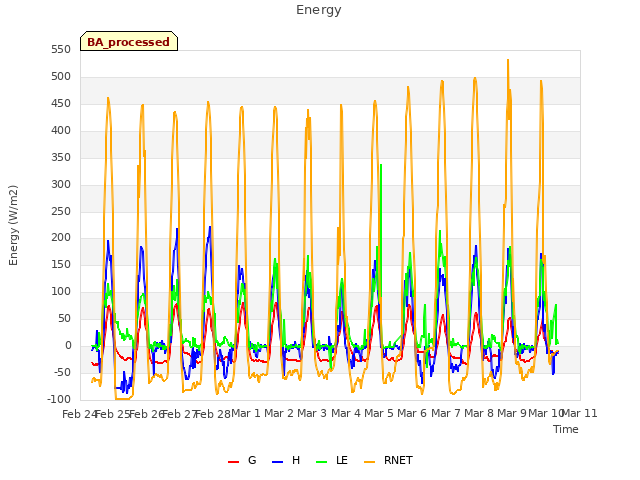Click the 250 y-axis tick label
Screen dimensions: 640x480
point(61,211)
